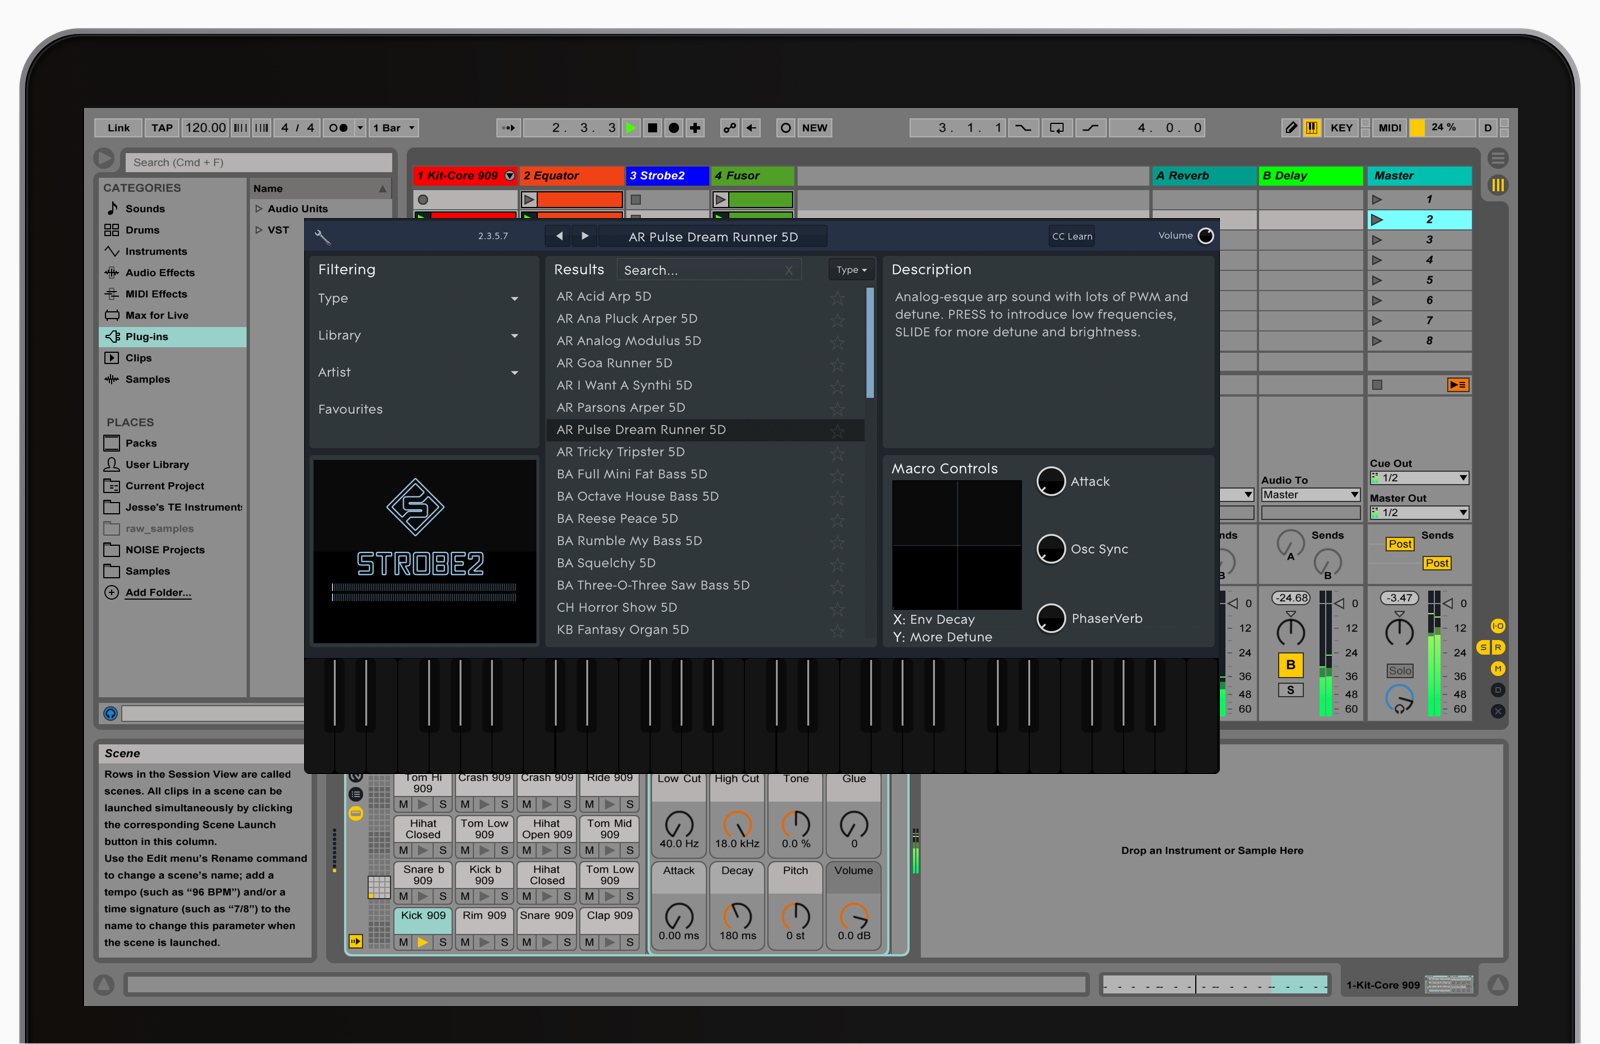
Task: Go to next Strobe2 preset arrow
Action: point(585,236)
